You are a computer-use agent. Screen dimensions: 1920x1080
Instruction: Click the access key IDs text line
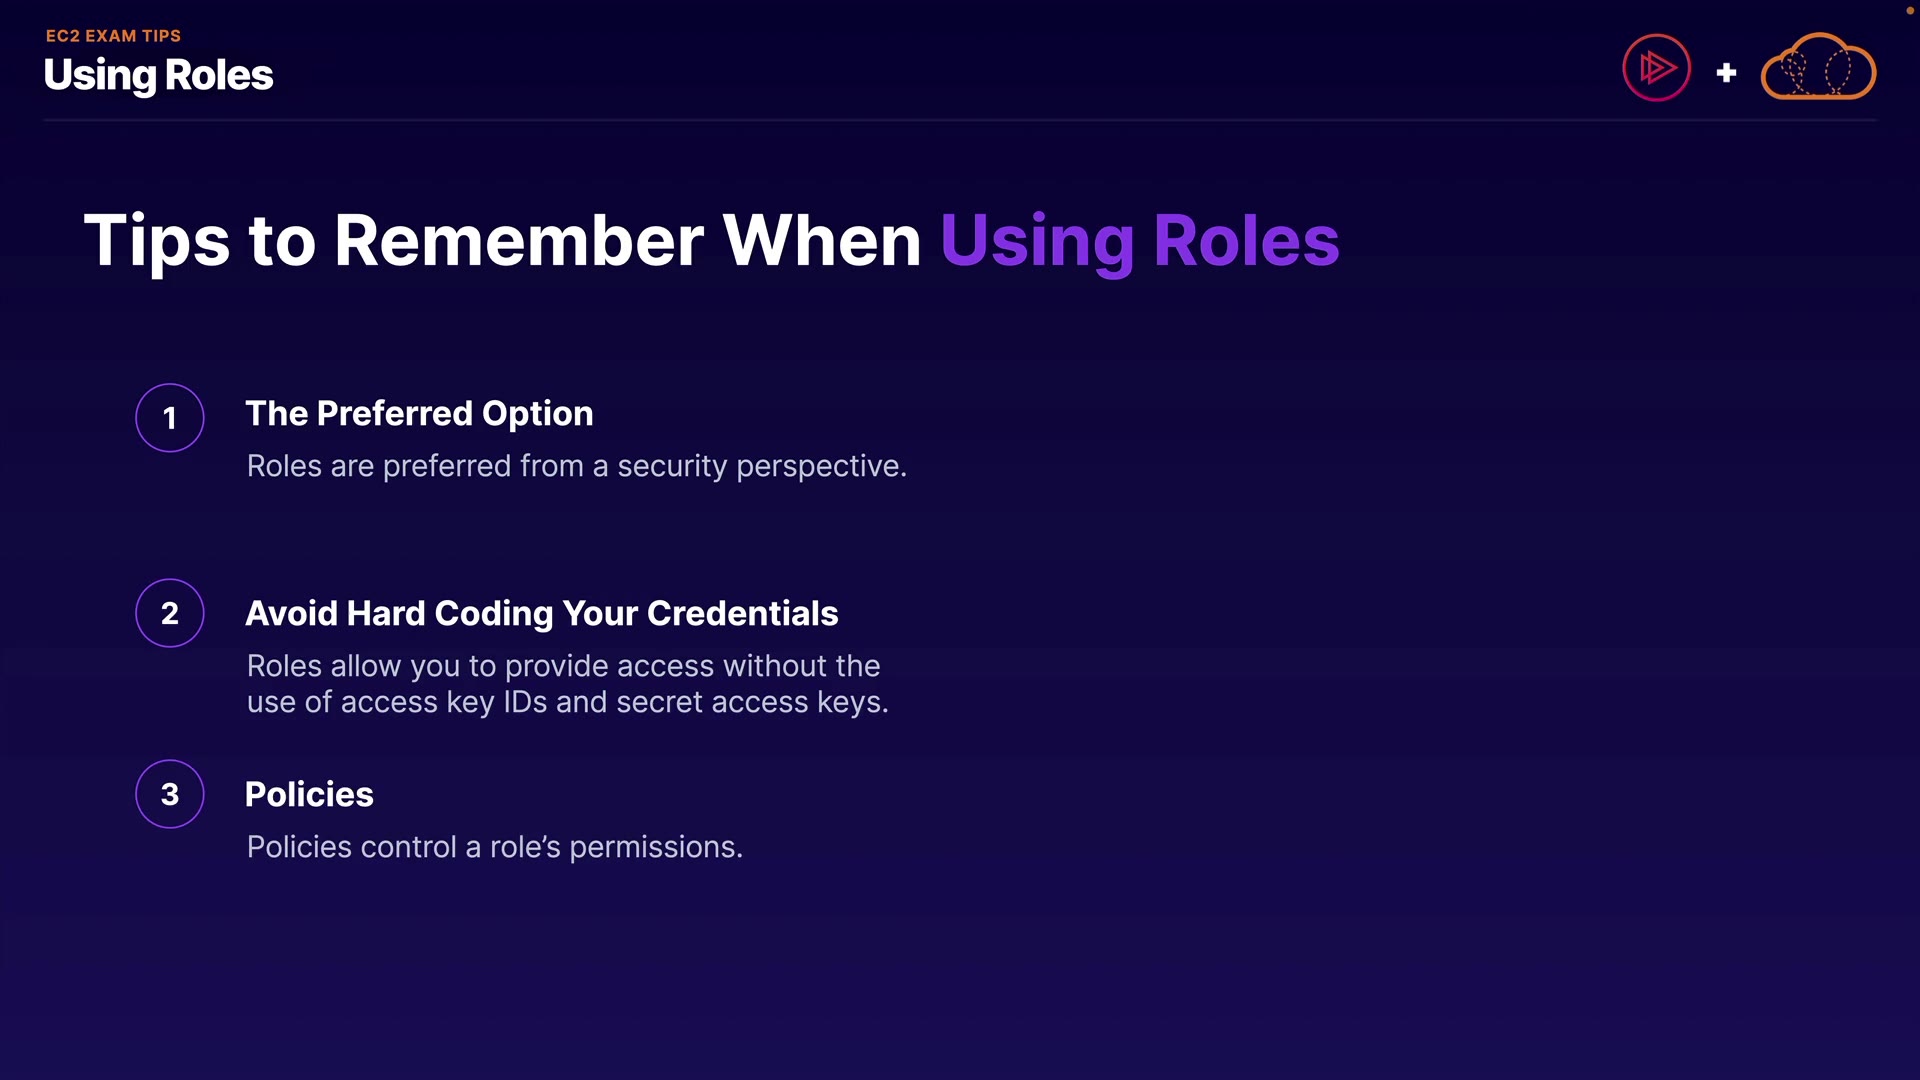point(567,702)
